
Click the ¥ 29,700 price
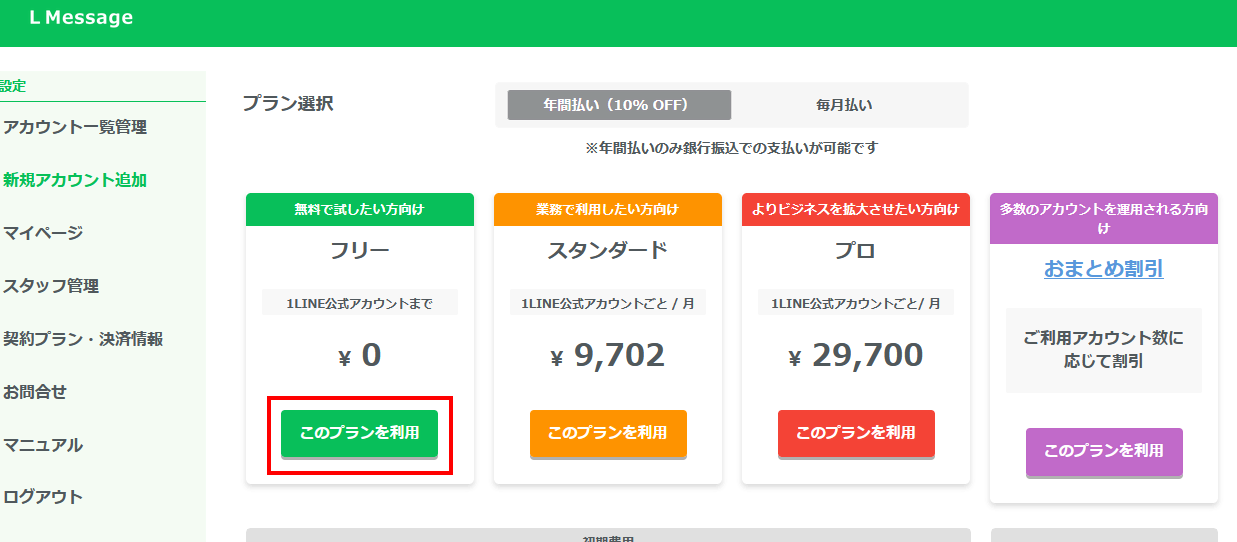pos(856,355)
